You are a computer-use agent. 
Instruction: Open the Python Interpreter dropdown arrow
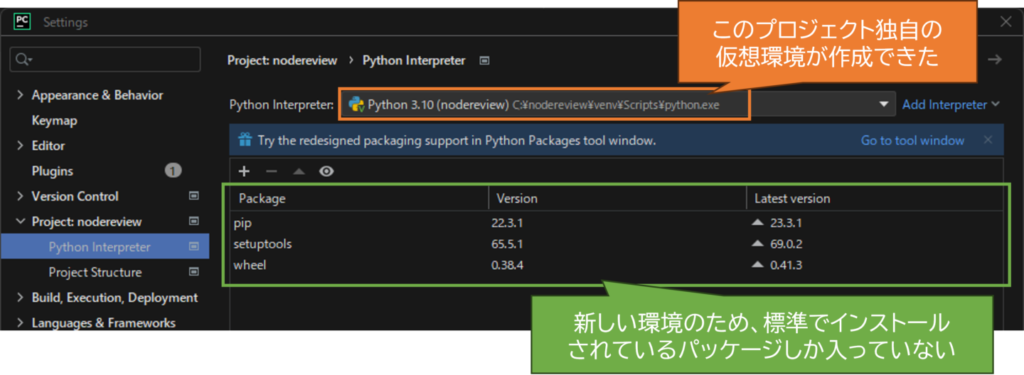pos(884,105)
